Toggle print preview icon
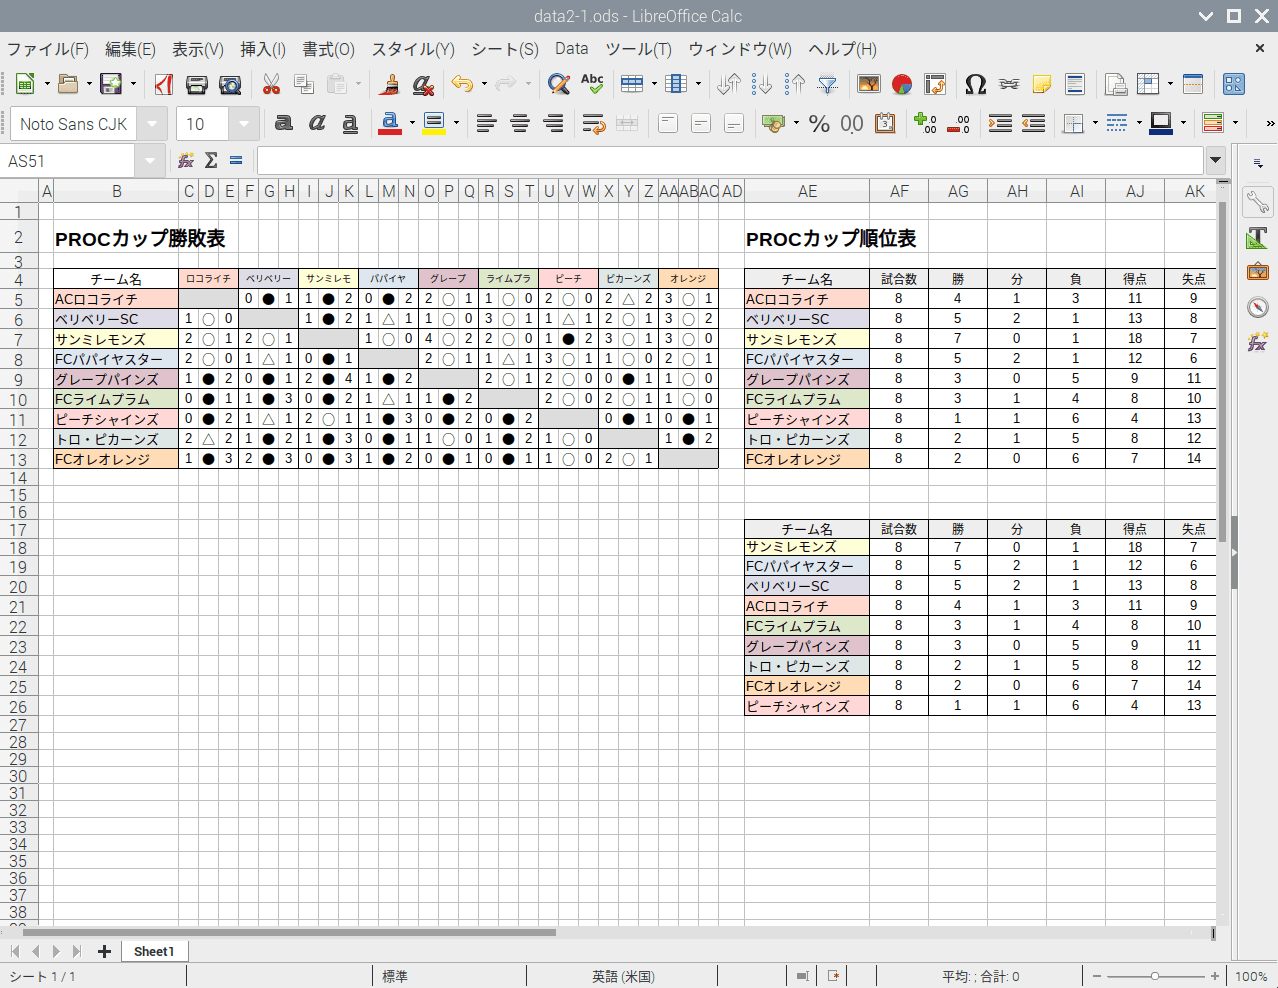1278x988 pixels. tap(231, 85)
